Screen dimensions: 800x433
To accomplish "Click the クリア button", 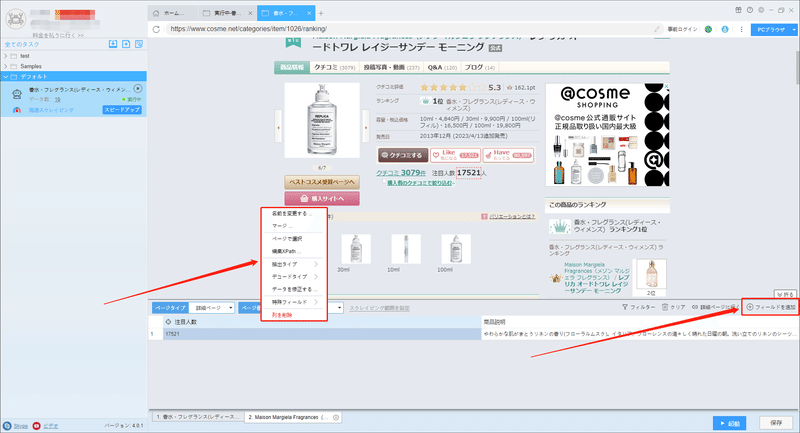I will click(x=673, y=308).
